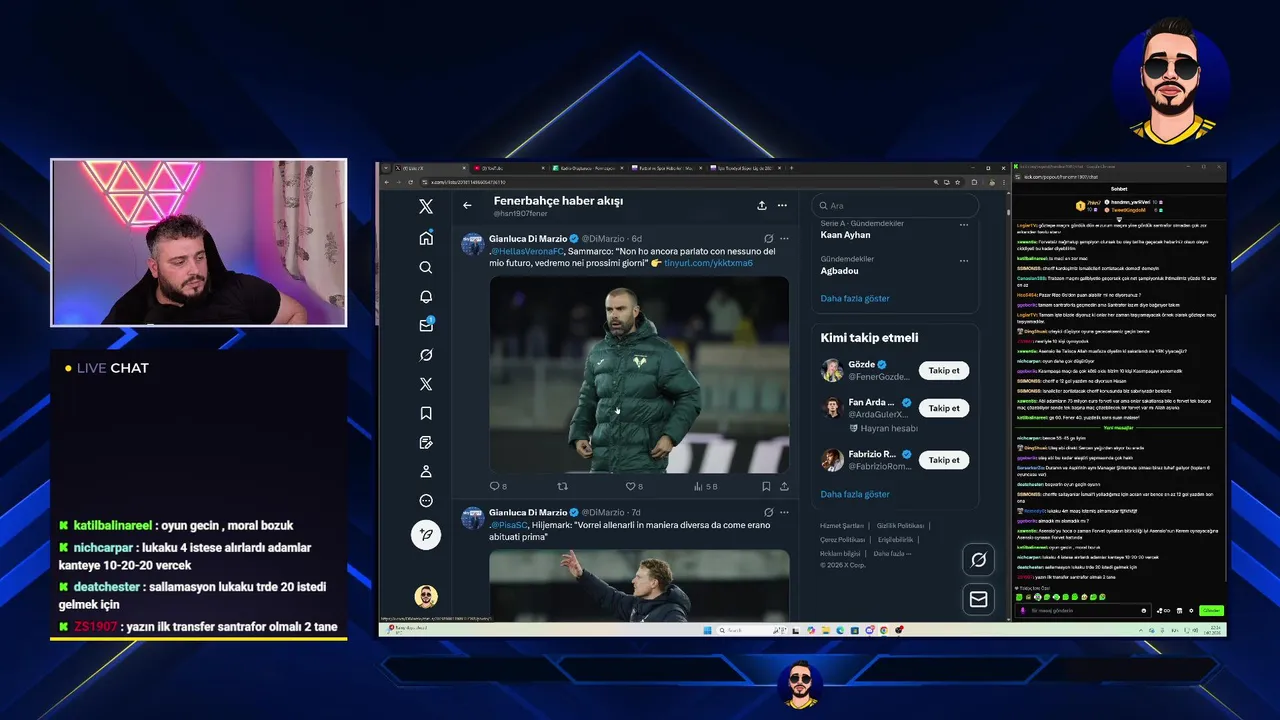
Task: Go back using the list header arrow
Action: click(467, 205)
